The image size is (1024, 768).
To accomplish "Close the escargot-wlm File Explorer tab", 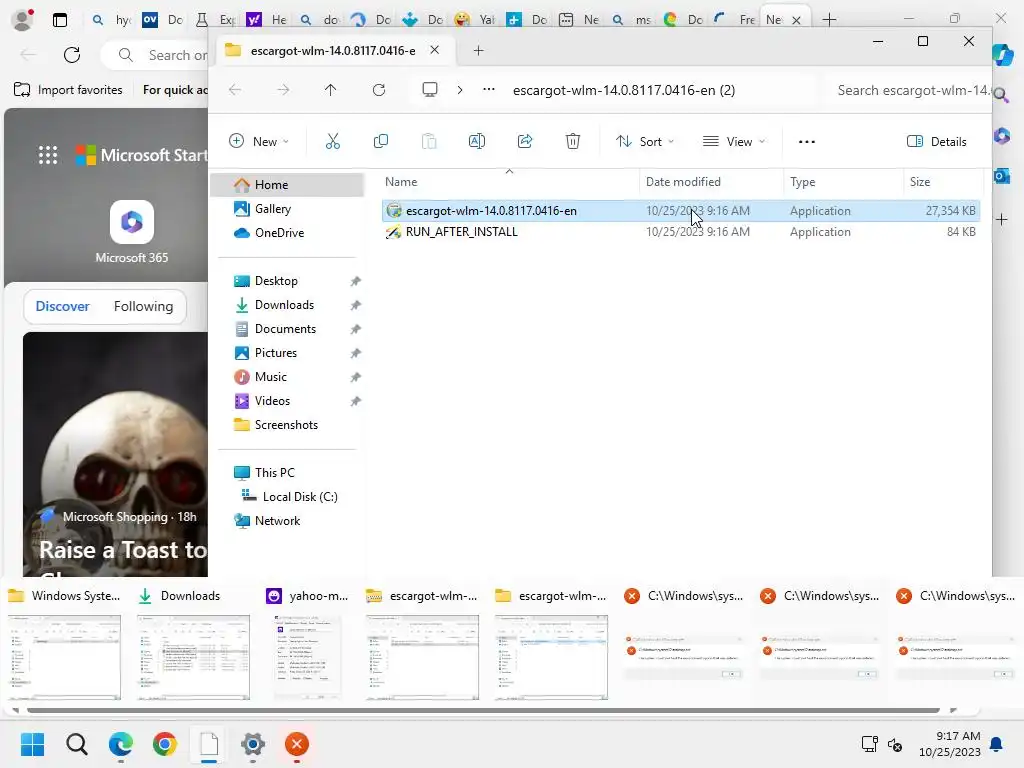I will (434, 50).
